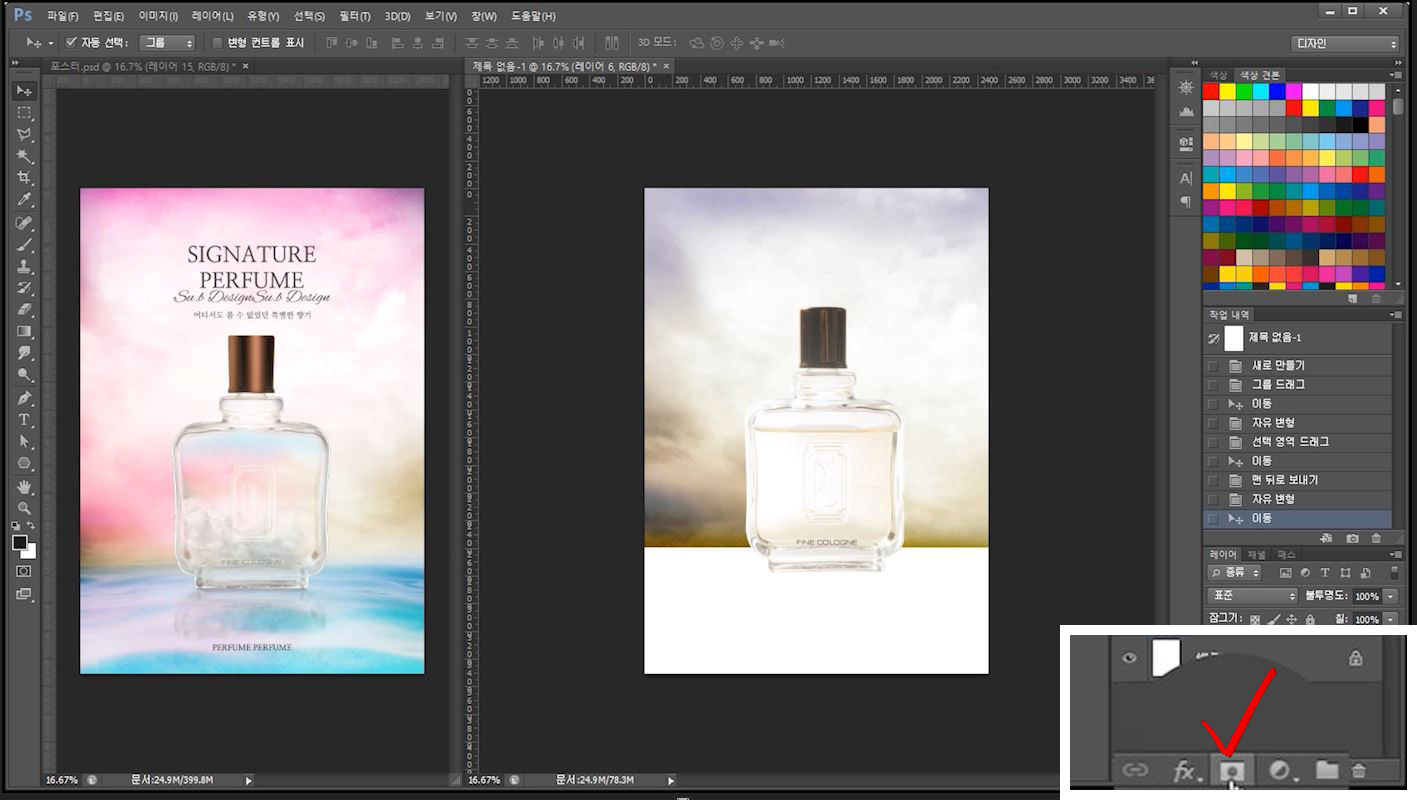Enable the 변형 컨트롤 표시 checkbox
1417x800 pixels.
pyautogui.click(x=218, y=43)
